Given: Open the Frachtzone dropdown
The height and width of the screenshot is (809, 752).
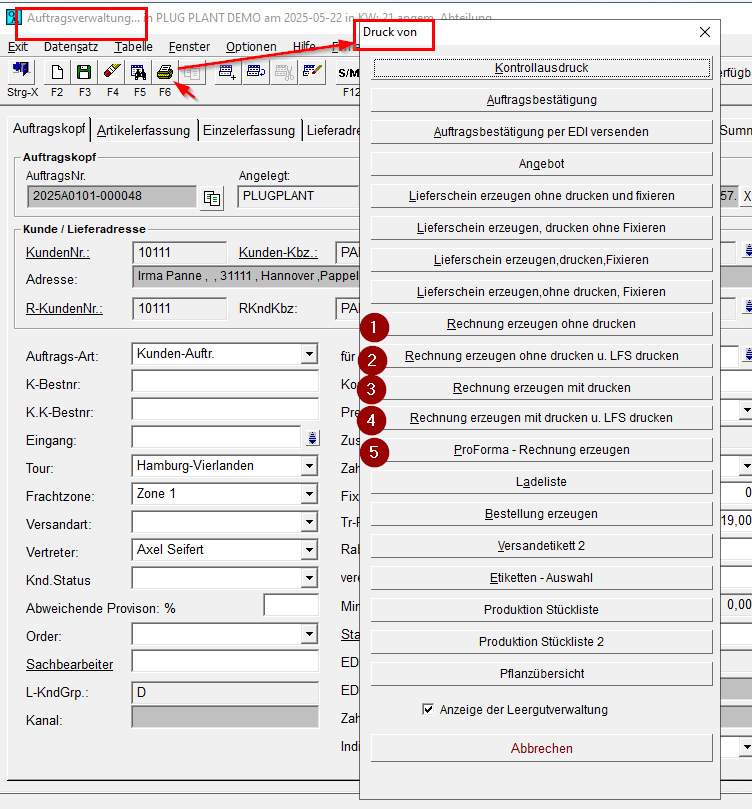Looking at the screenshot, I should click(309, 495).
